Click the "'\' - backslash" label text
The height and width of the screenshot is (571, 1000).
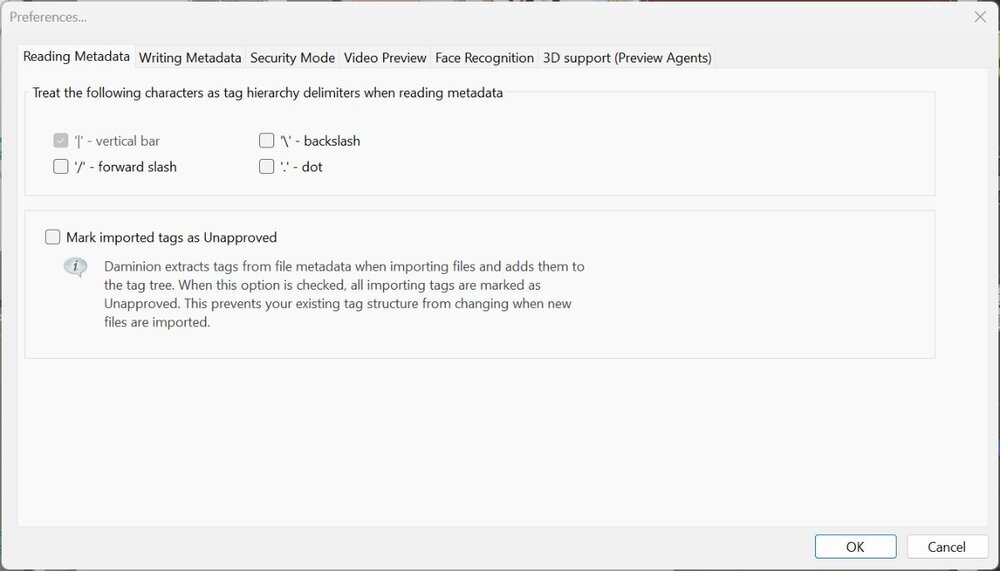coord(320,141)
